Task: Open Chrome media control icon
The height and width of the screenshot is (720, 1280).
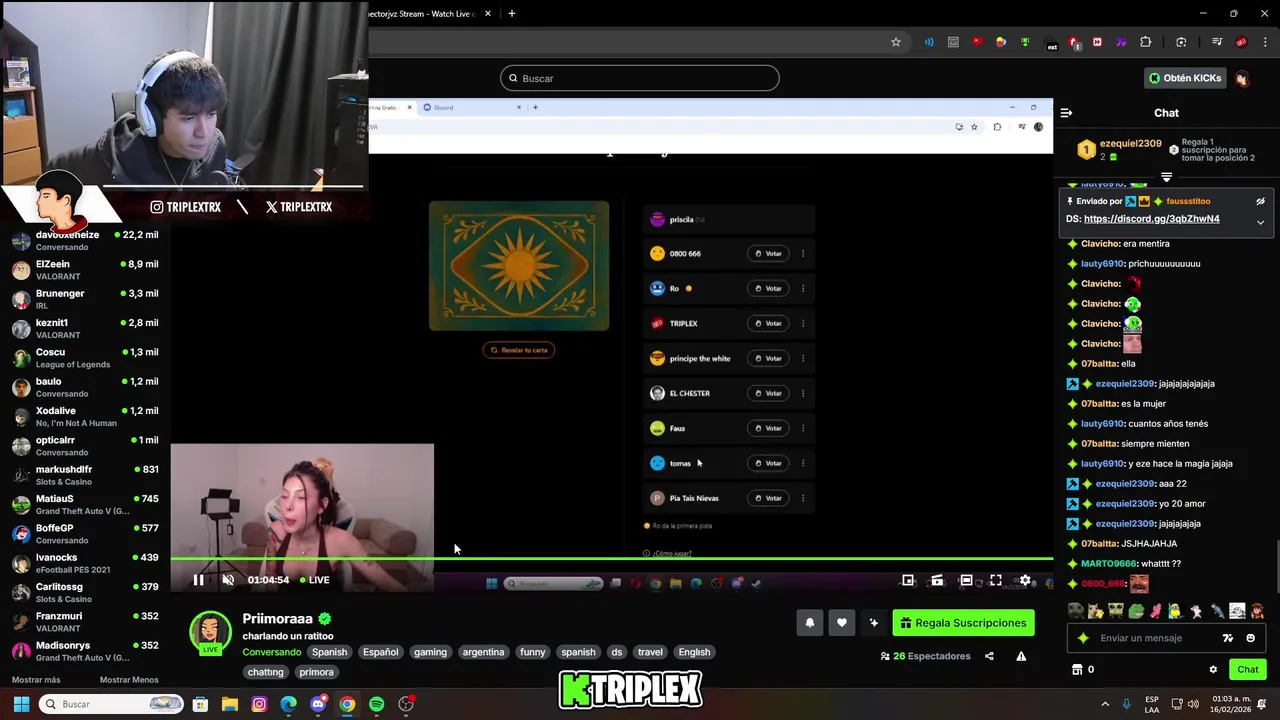Action: 1217,42
